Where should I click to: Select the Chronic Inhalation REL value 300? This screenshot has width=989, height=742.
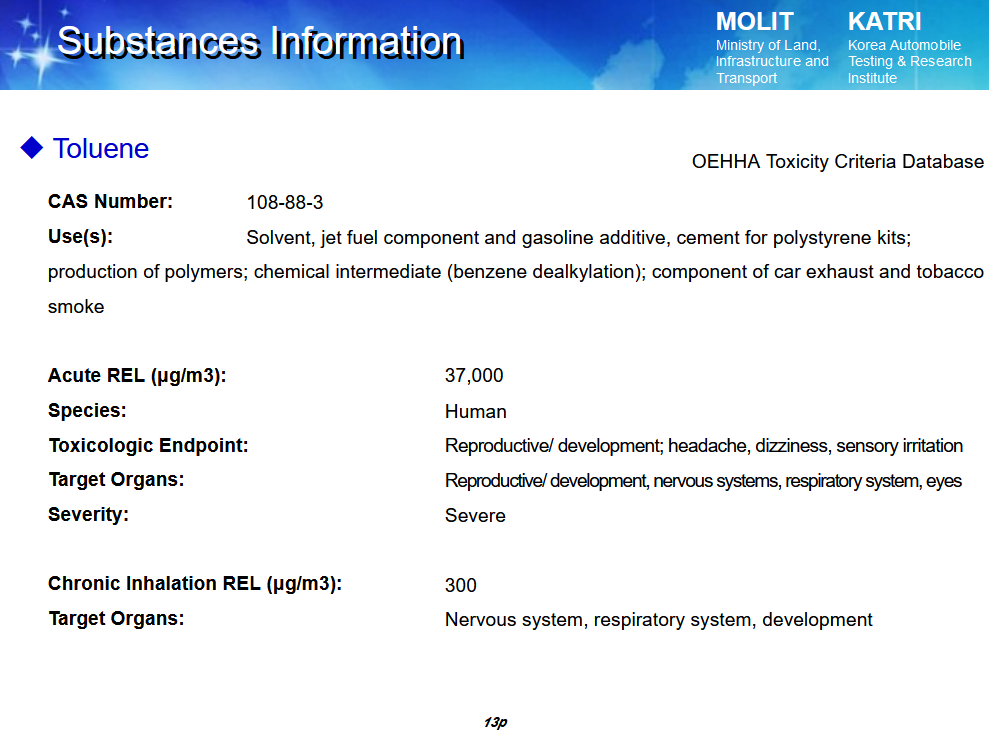point(460,586)
